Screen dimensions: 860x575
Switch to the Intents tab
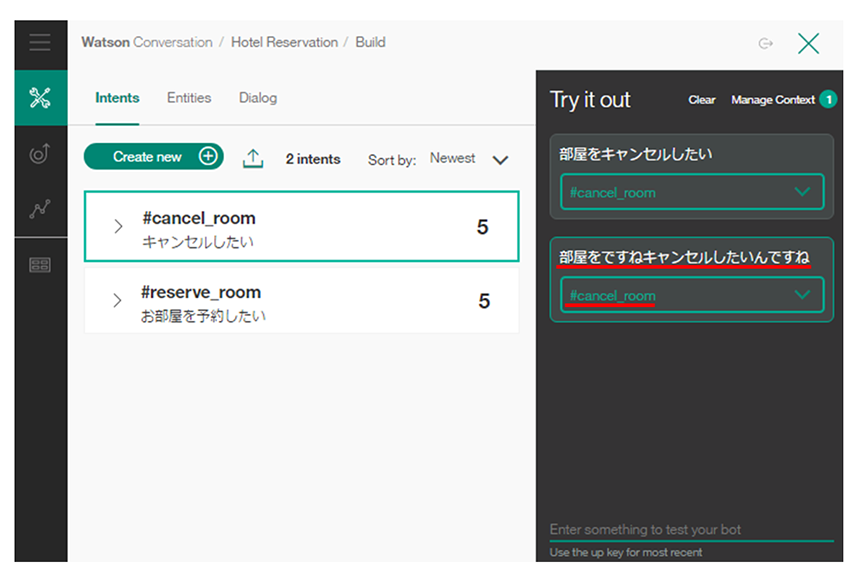[117, 98]
